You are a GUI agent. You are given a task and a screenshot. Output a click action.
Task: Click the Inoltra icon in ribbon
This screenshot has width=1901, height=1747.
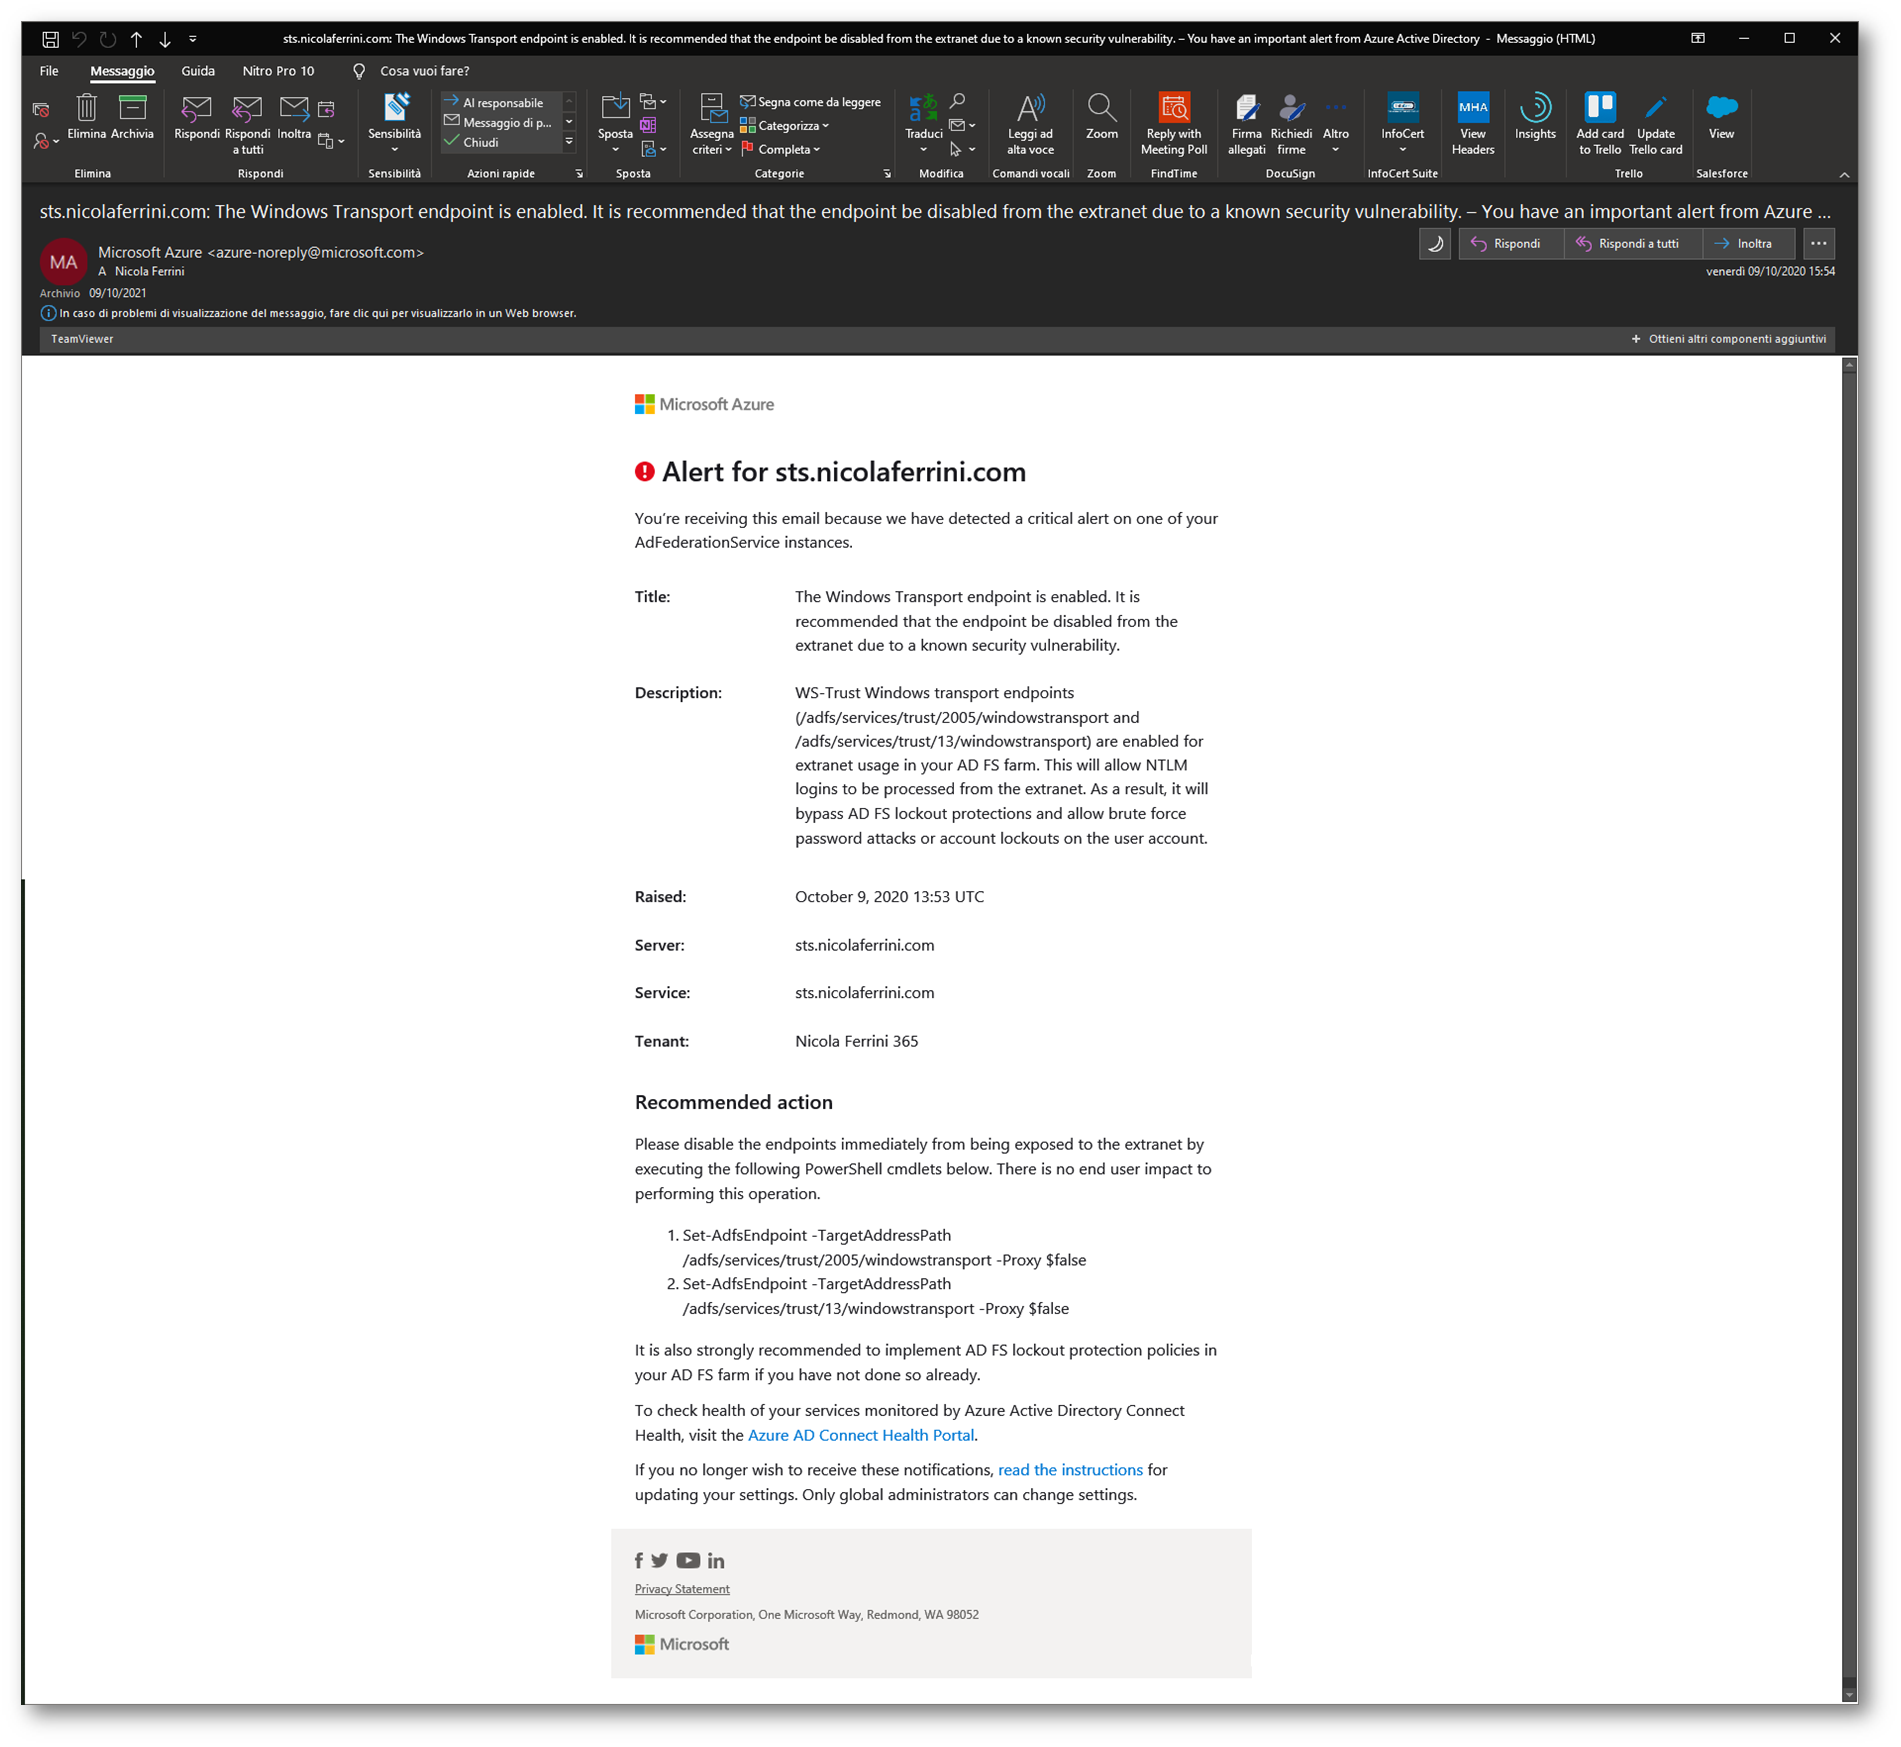[294, 108]
